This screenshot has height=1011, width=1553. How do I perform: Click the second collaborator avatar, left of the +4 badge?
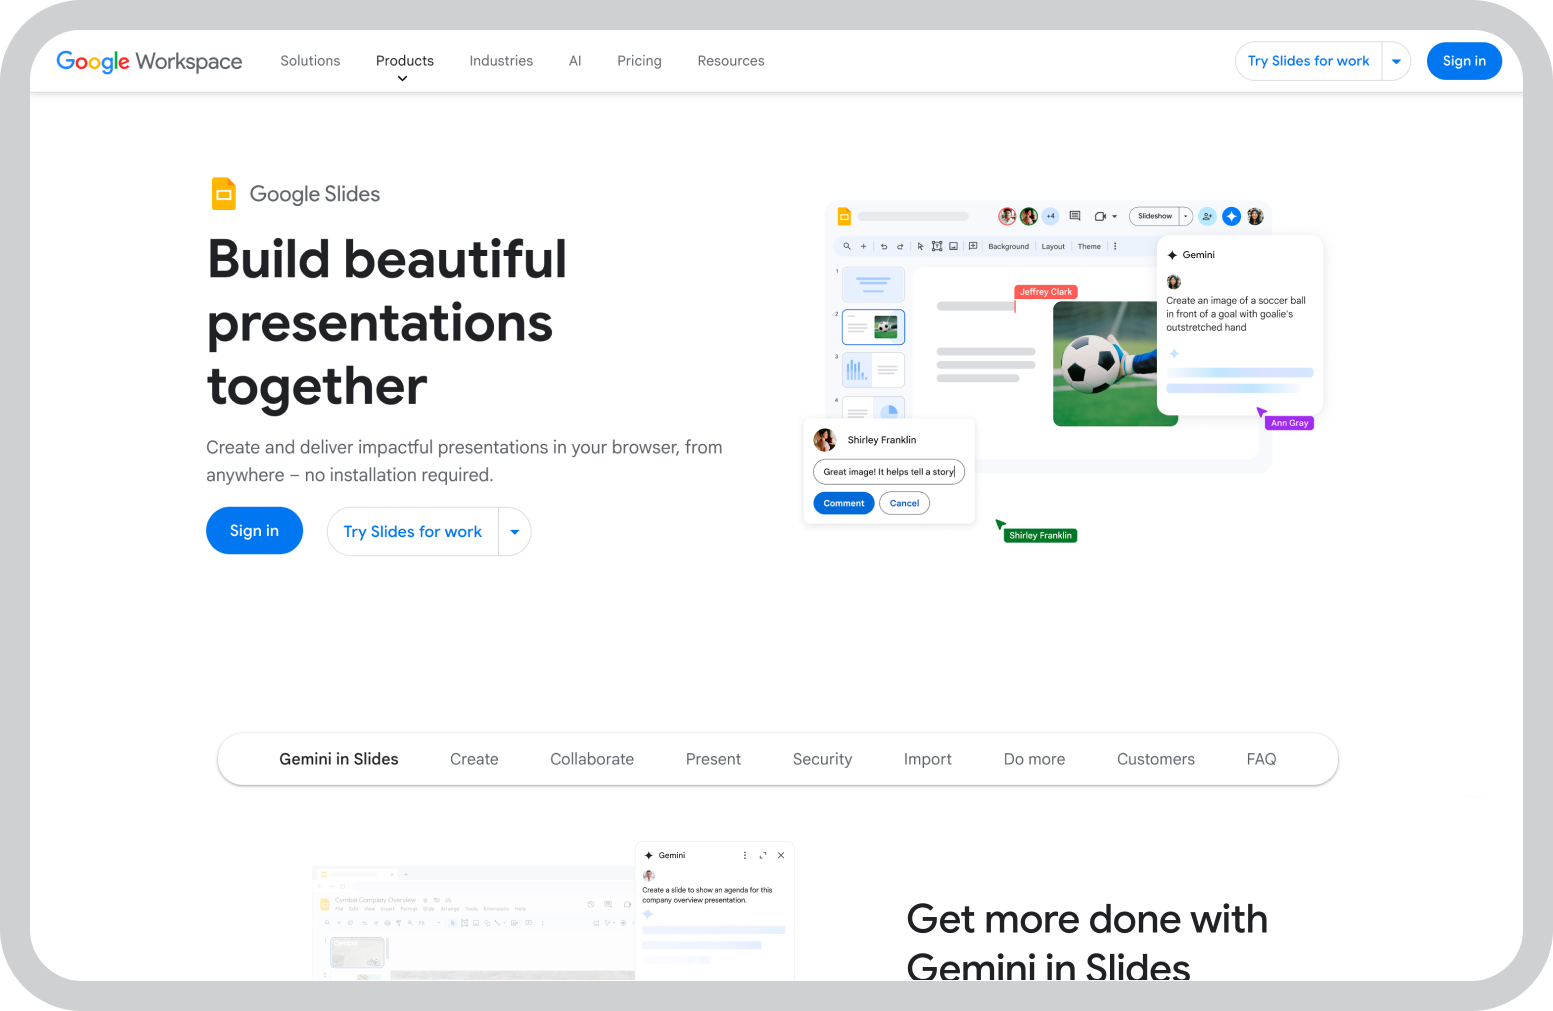(x=1029, y=216)
